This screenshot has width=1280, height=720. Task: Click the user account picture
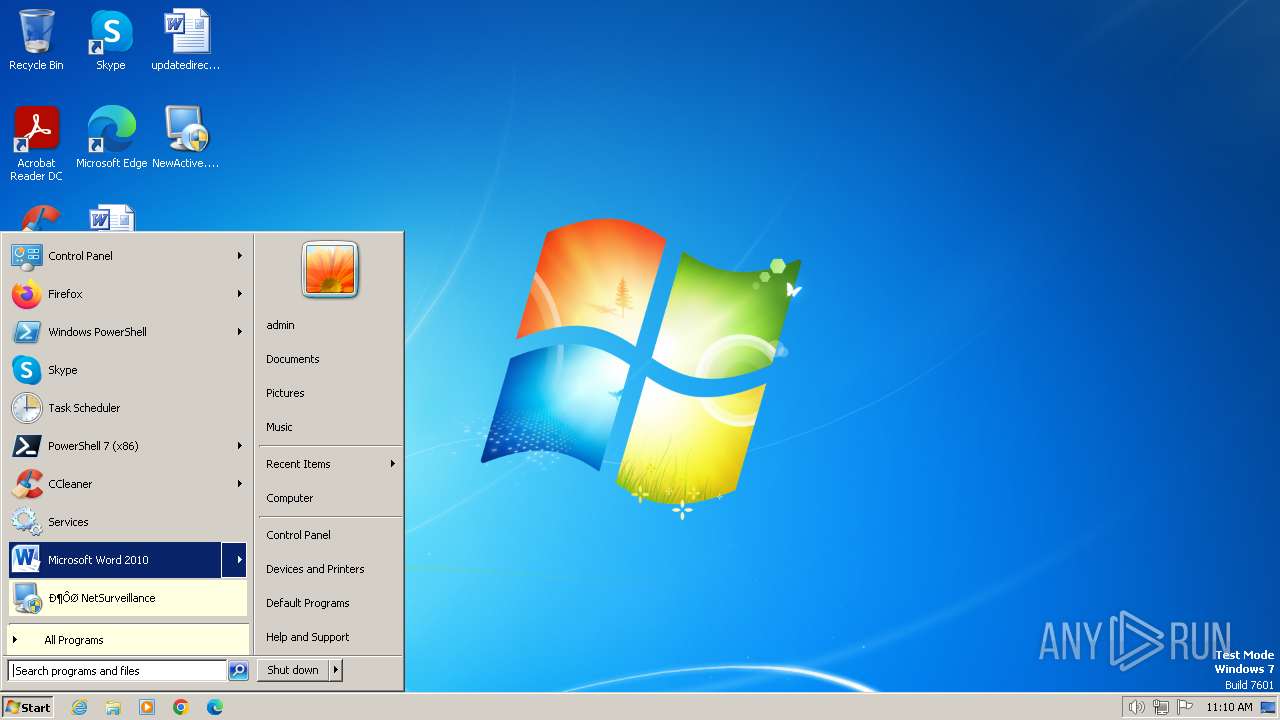click(x=330, y=270)
